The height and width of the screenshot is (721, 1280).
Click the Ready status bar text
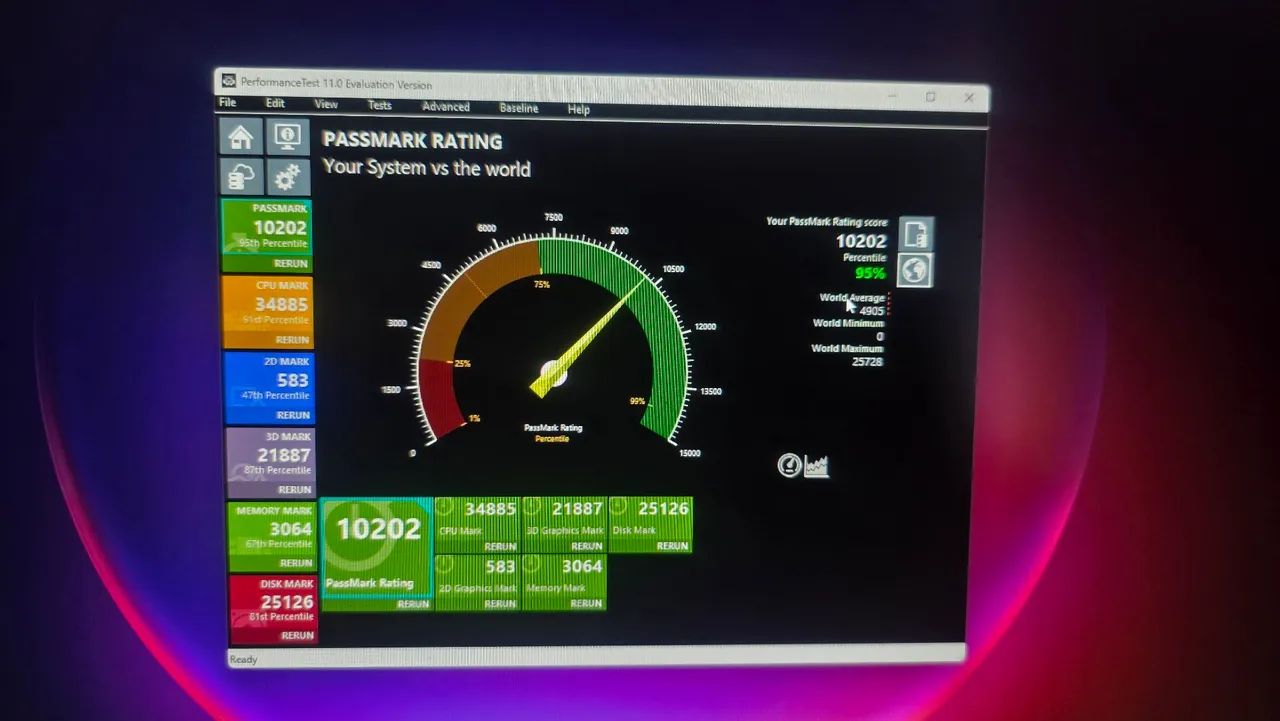coord(243,659)
